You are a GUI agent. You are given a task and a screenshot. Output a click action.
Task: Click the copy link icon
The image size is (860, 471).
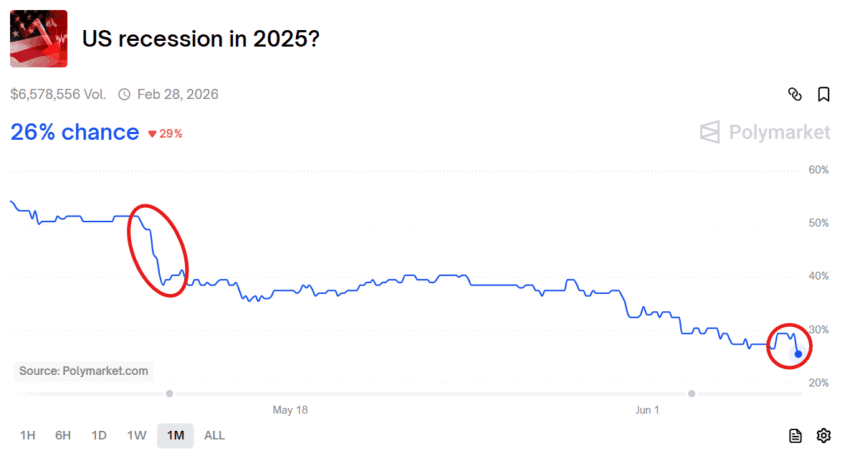795,95
